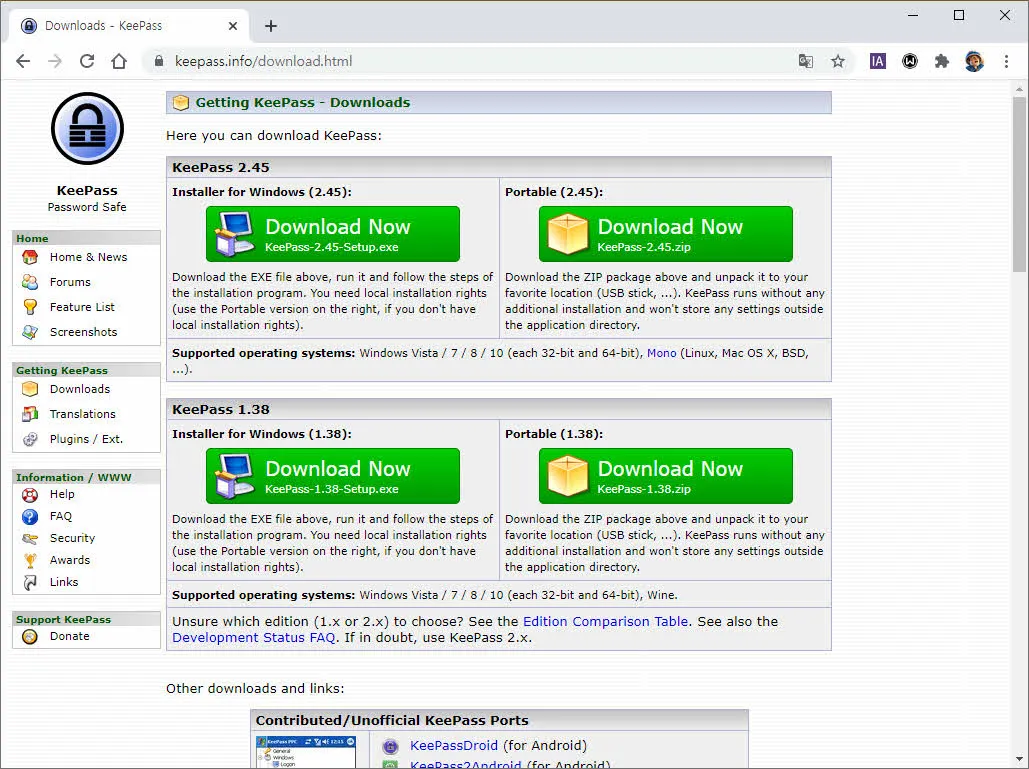Click the Translations sidebar icon

(x=30, y=413)
